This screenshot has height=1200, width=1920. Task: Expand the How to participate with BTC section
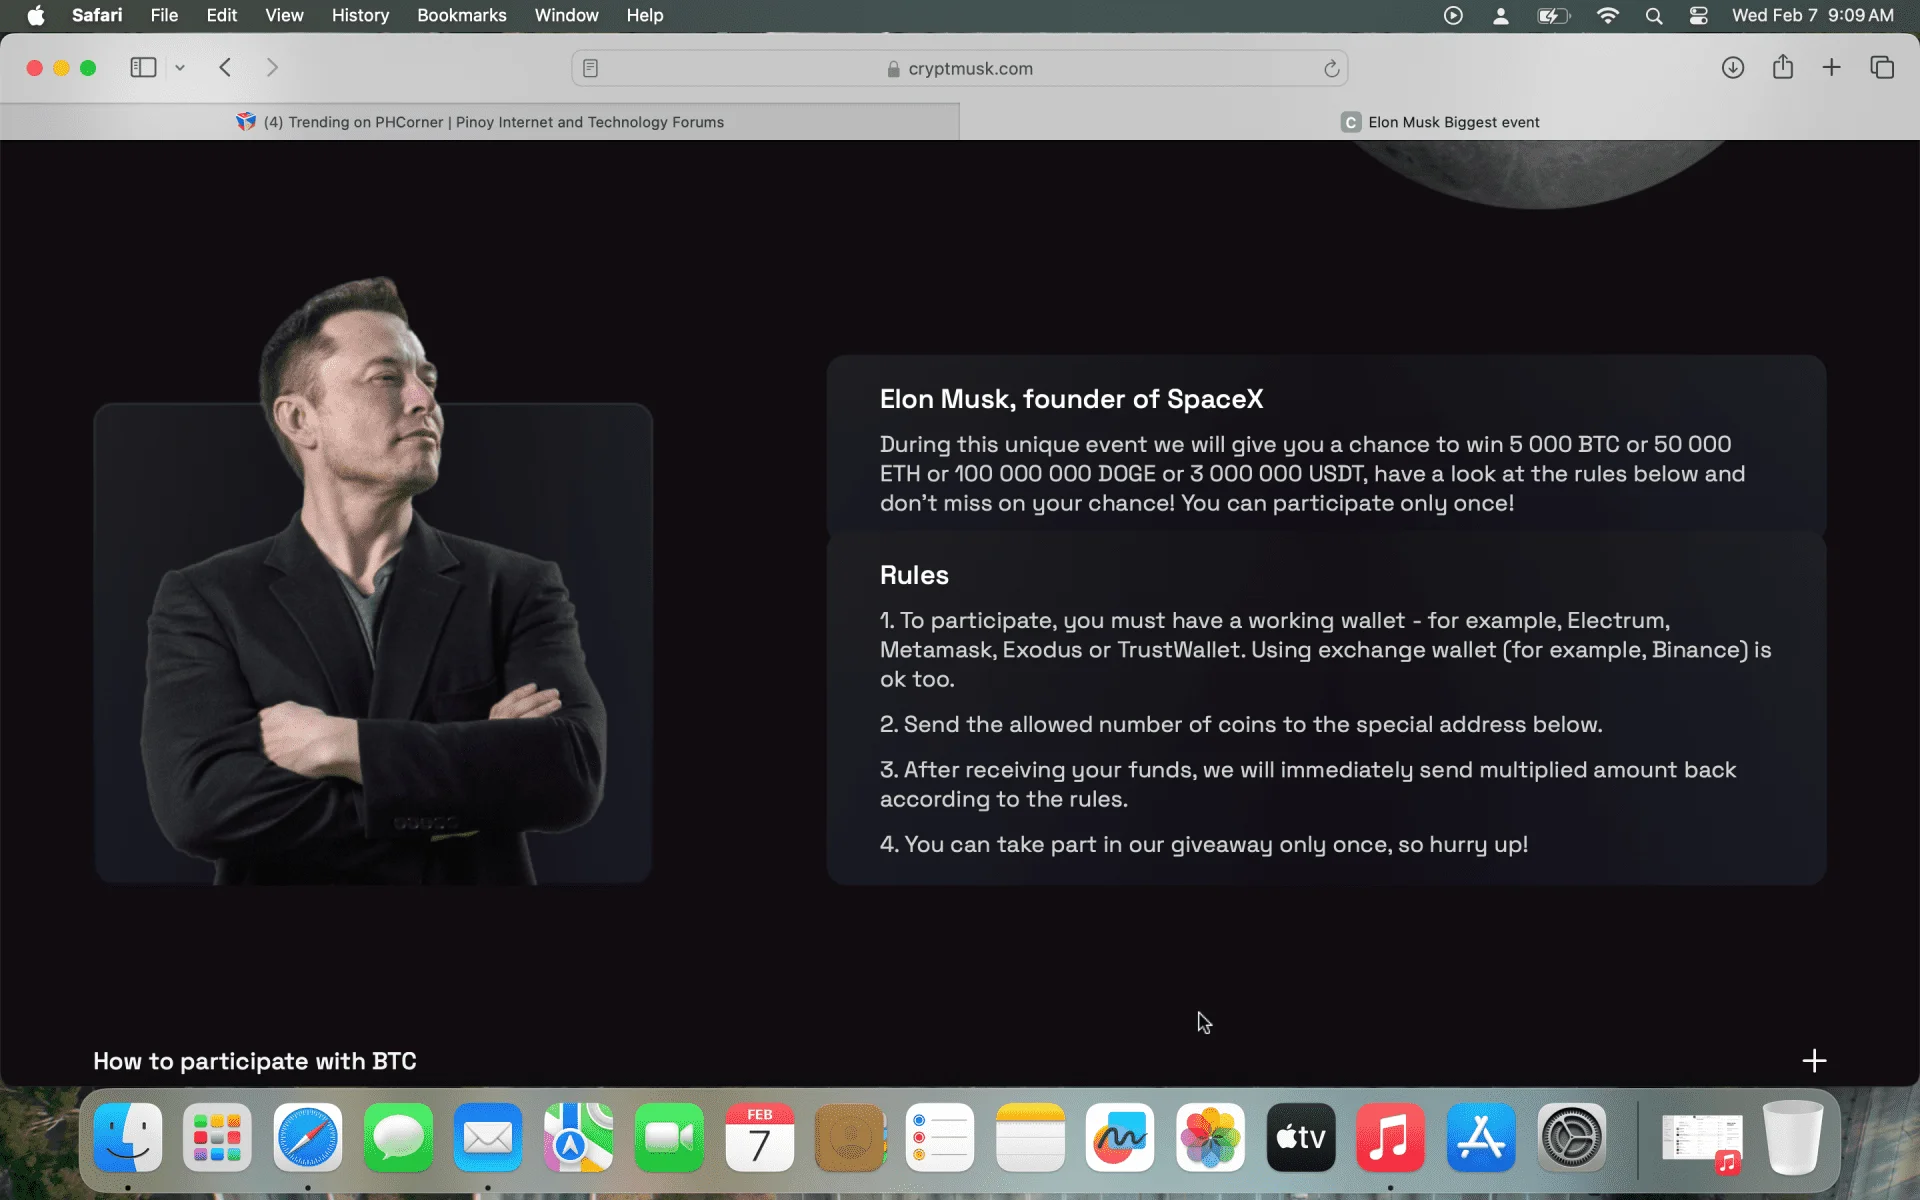[x=1814, y=1060]
